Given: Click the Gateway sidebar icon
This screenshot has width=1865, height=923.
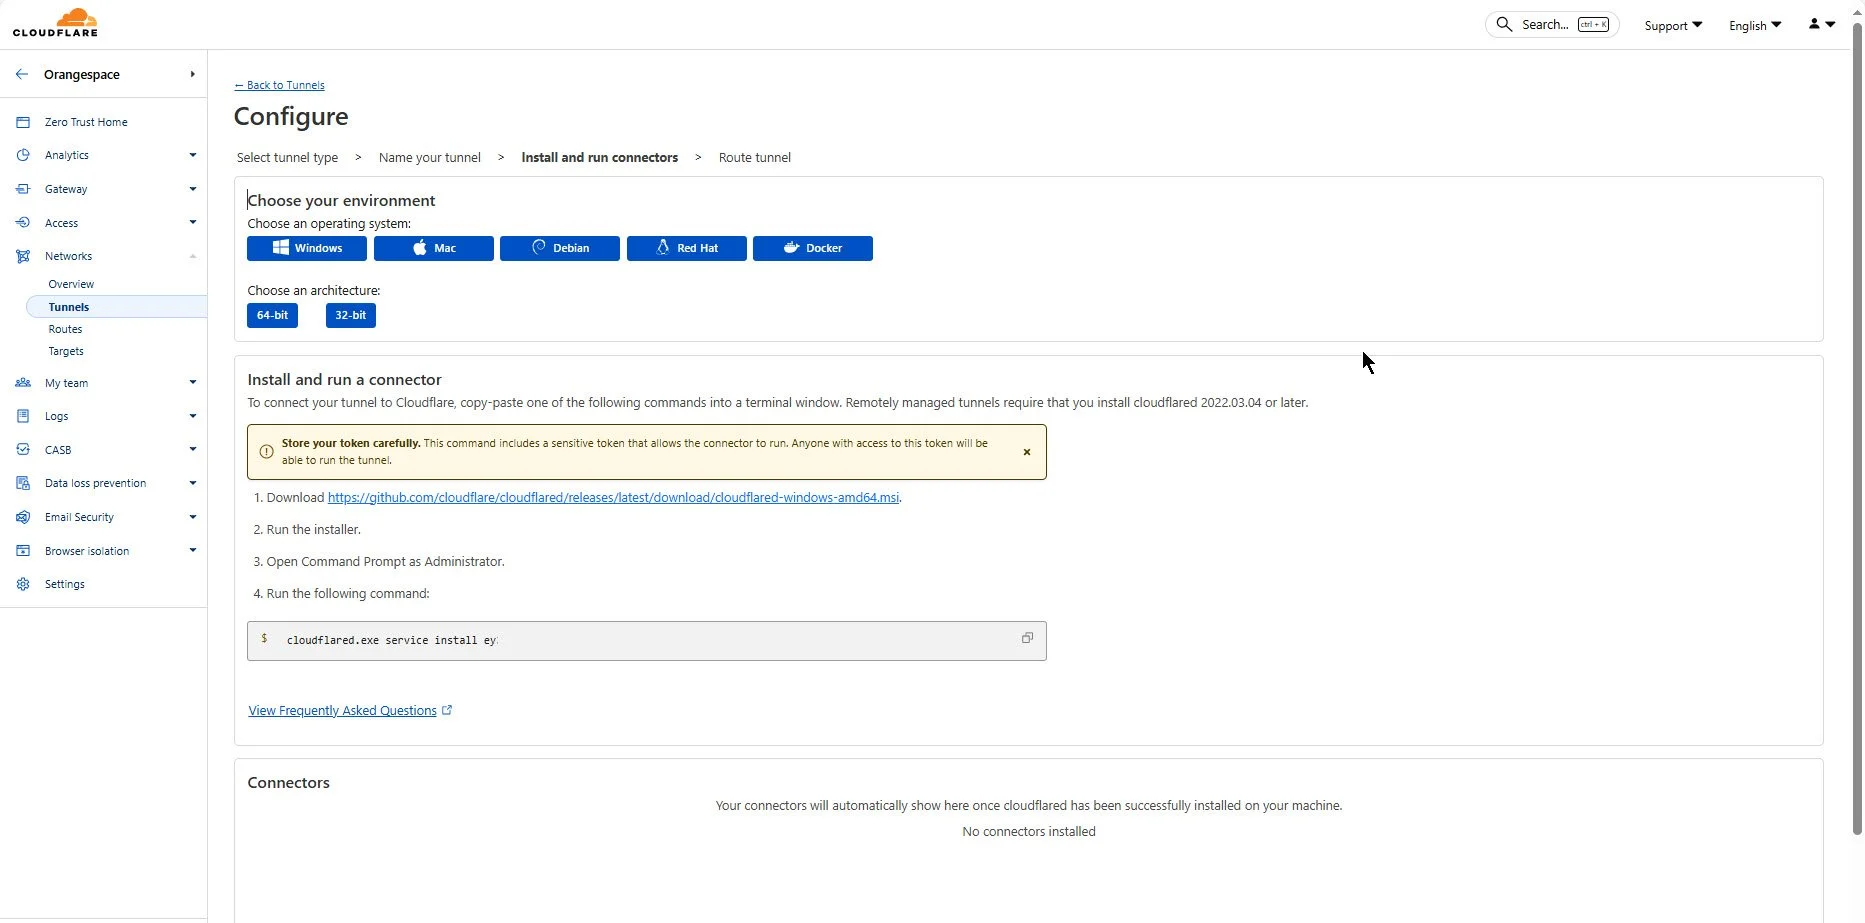Looking at the screenshot, I should pyautogui.click(x=23, y=189).
